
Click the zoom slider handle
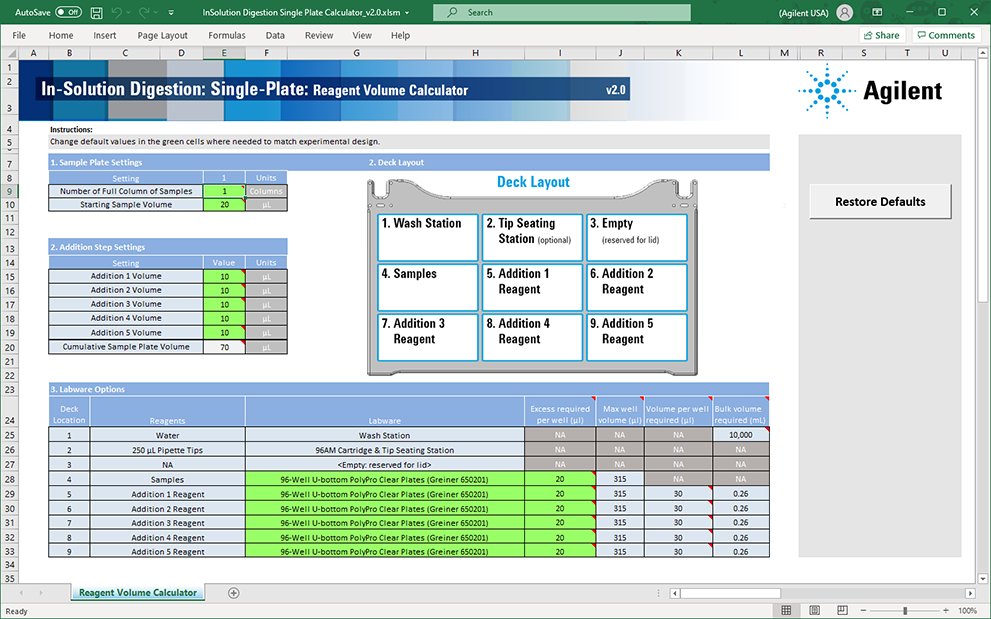(x=905, y=611)
